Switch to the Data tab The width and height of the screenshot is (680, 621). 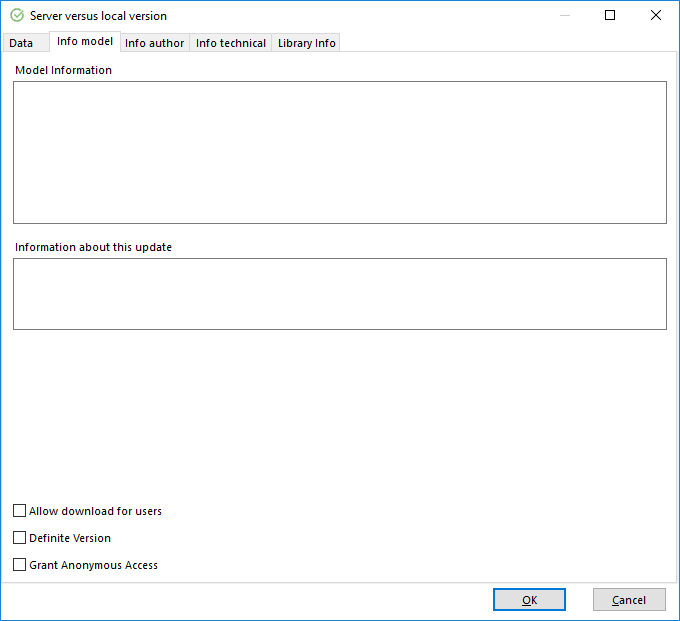(25, 43)
